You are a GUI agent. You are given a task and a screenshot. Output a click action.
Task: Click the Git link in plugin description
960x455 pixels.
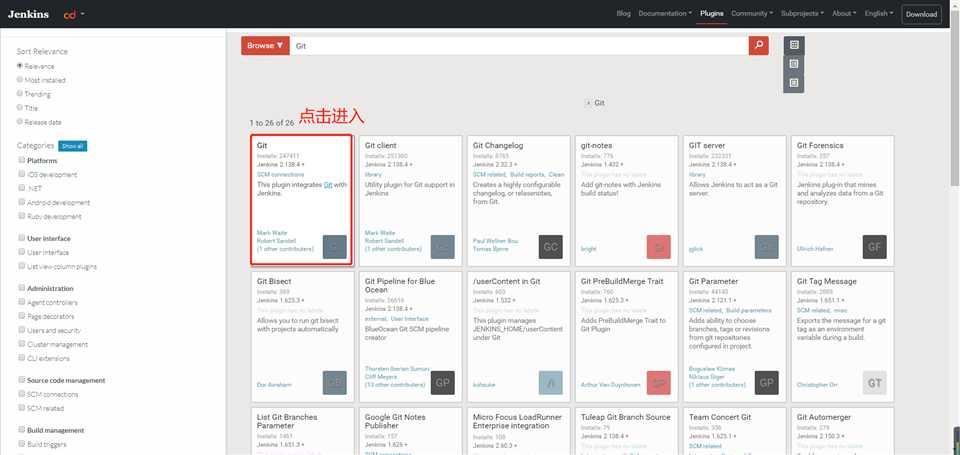(x=328, y=185)
